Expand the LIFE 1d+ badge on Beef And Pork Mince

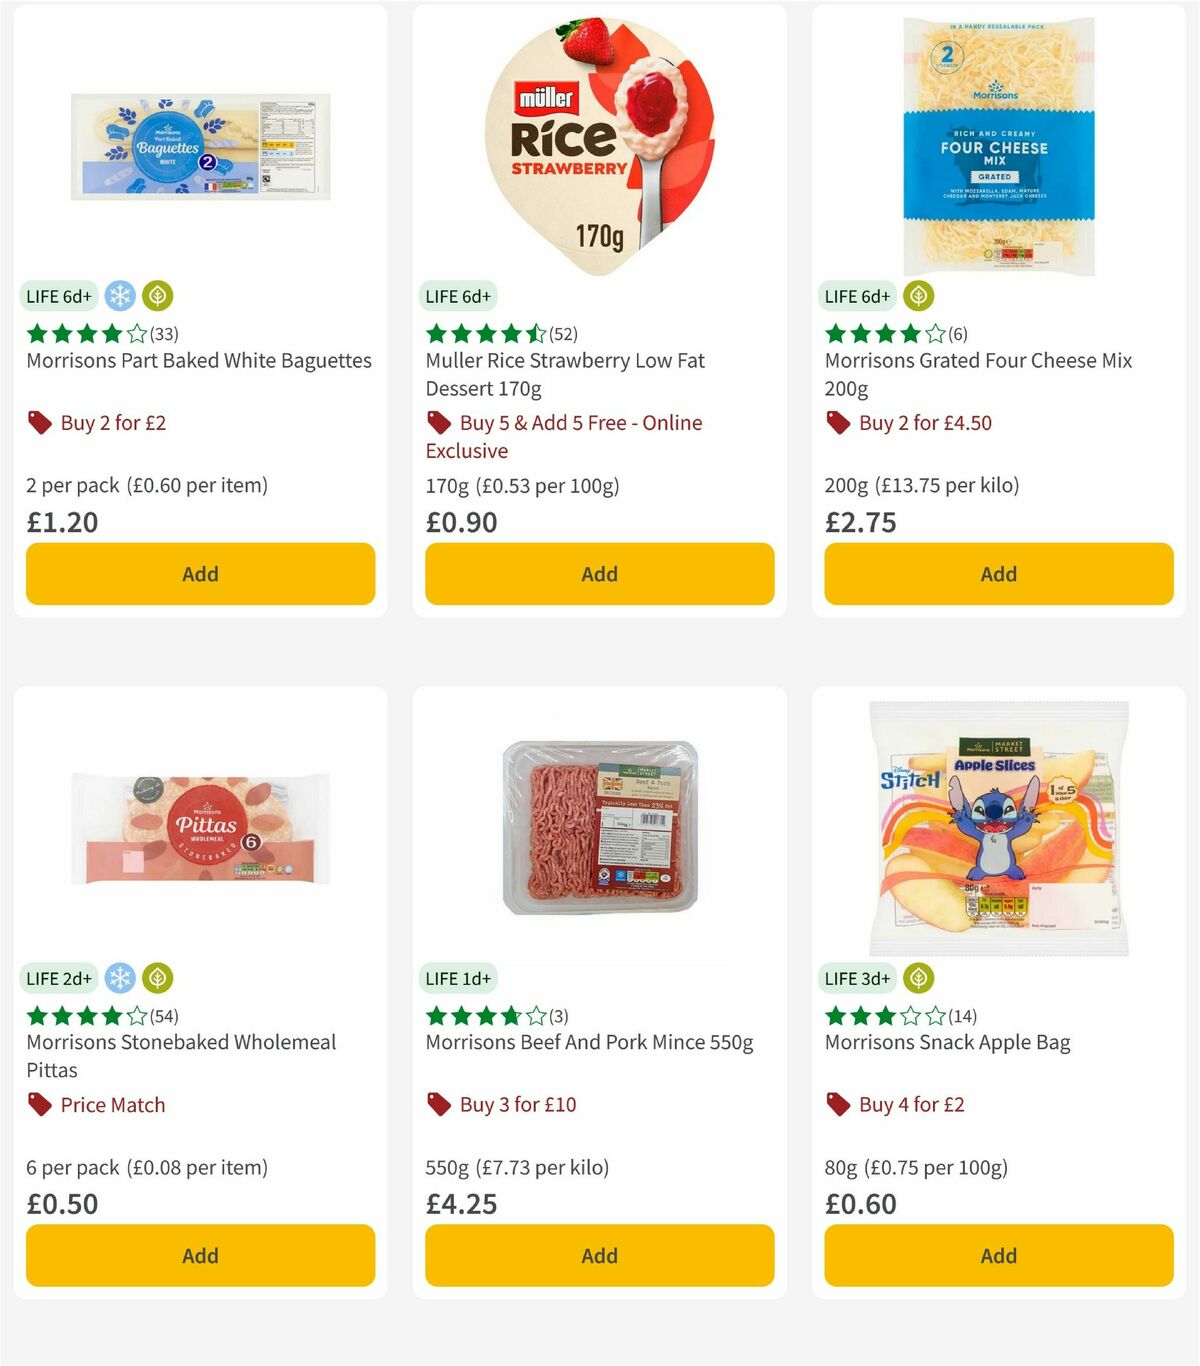click(x=458, y=978)
